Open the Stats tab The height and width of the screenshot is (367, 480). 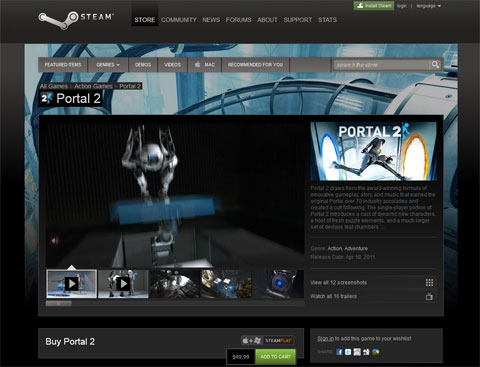pos(327,20)
